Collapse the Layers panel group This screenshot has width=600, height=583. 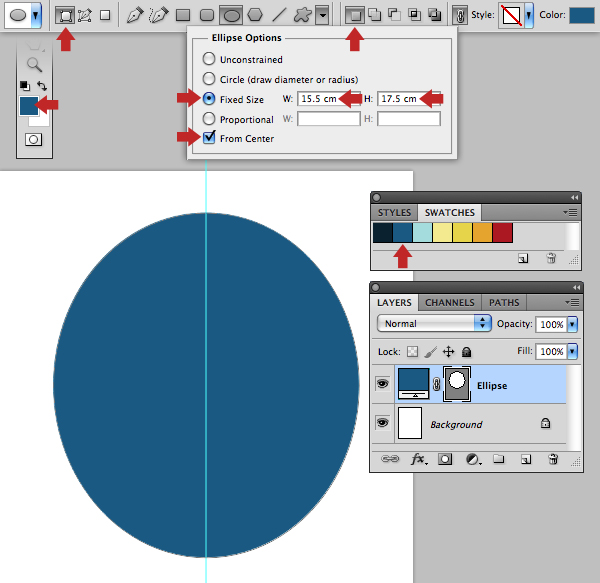(576, 287)
